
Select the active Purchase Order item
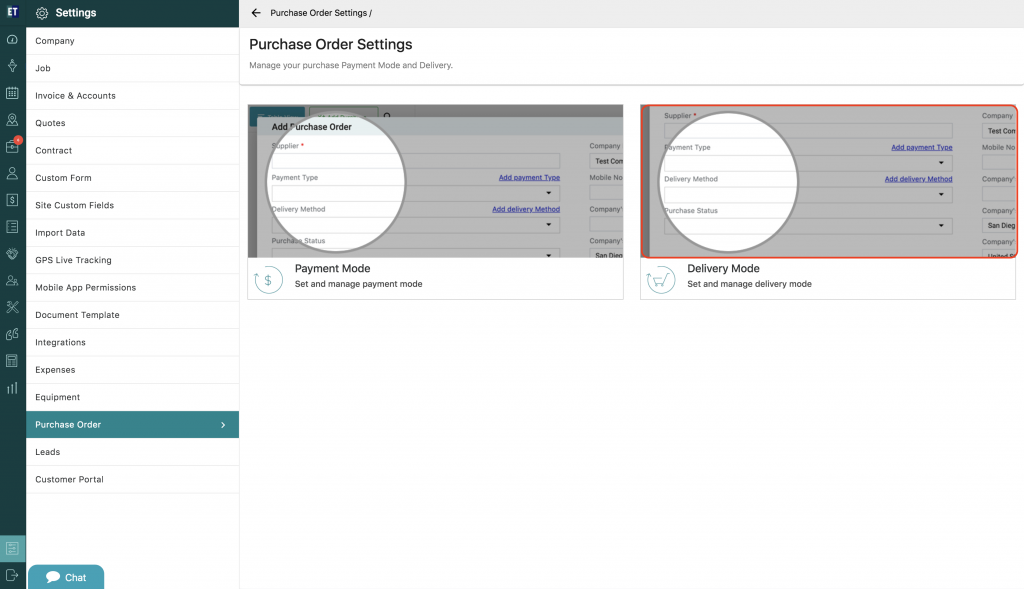tap(133, 424)
